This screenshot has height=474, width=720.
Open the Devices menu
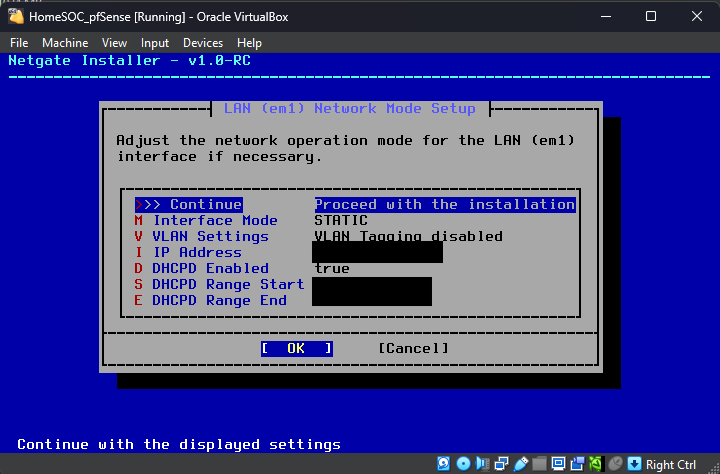click(x=203, y=43)
